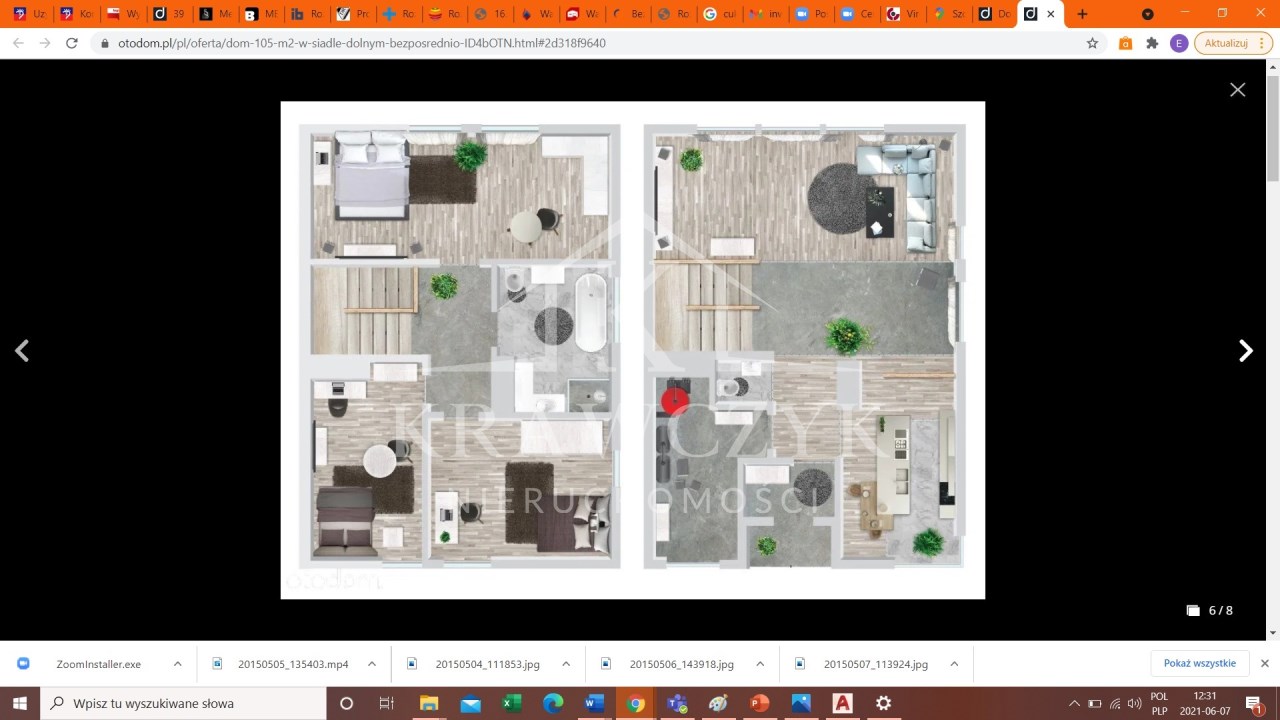Open the Chrome three-dot menu

[x=1263, y=43]
